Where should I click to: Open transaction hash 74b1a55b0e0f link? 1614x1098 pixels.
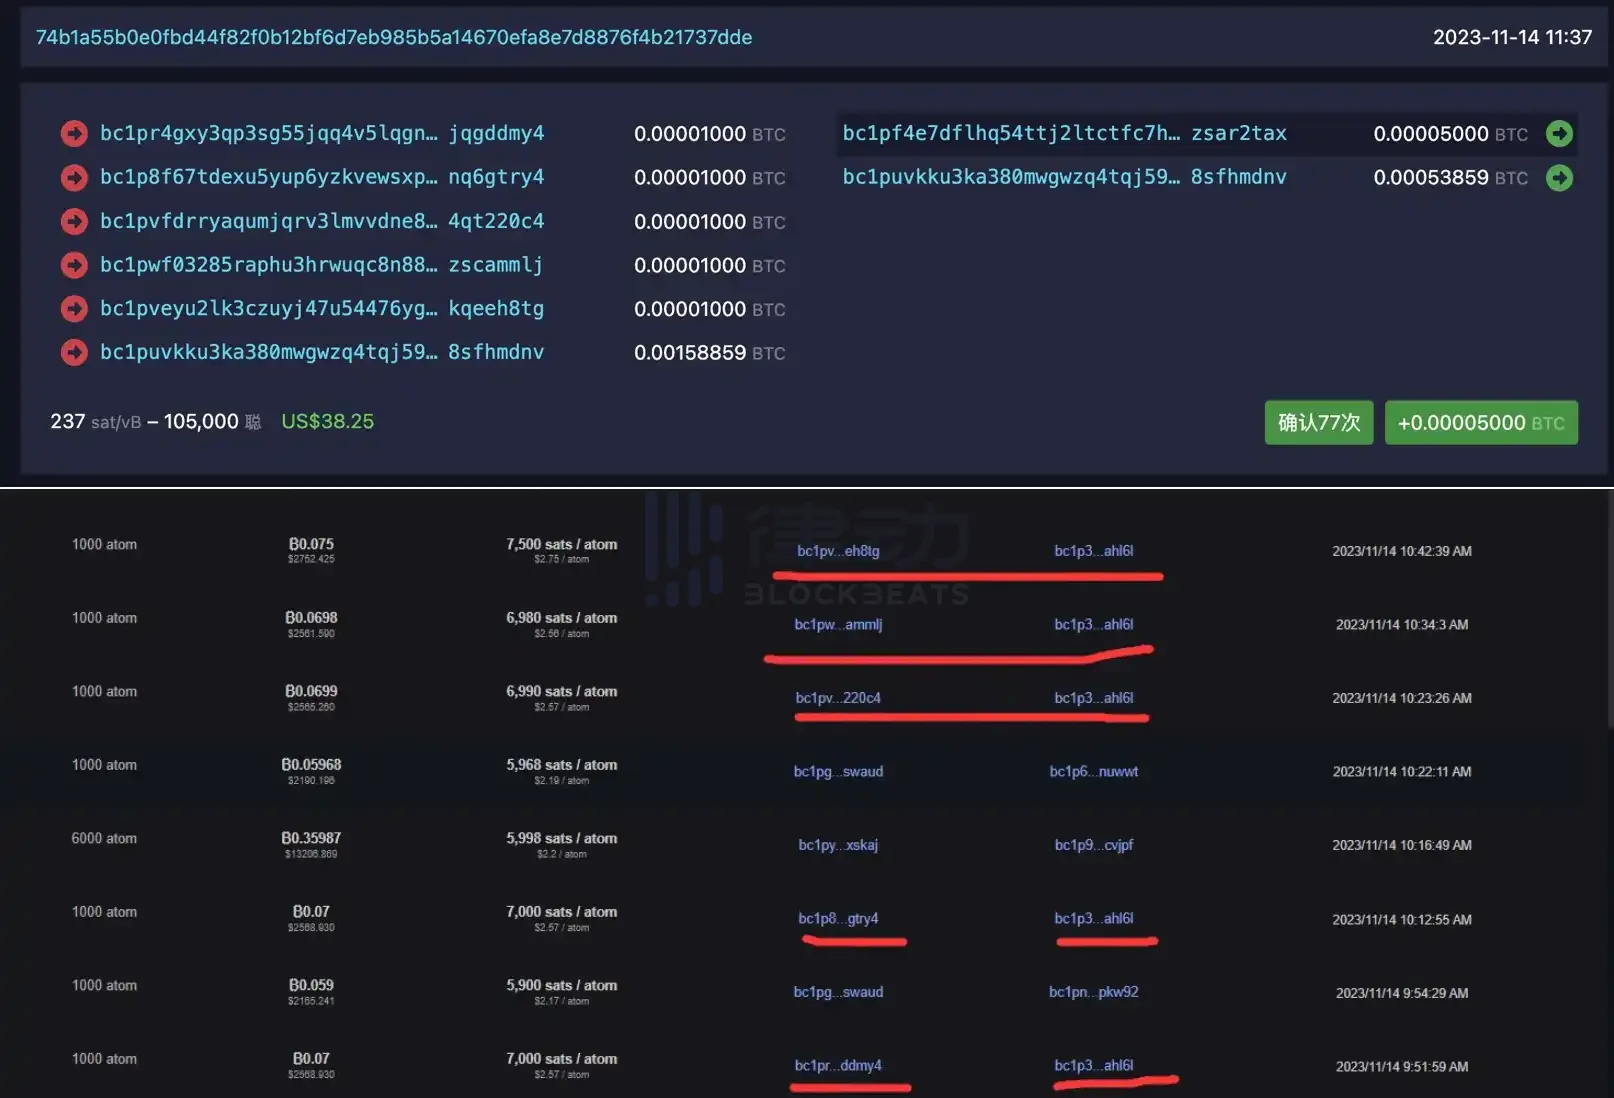coord(394,38)
